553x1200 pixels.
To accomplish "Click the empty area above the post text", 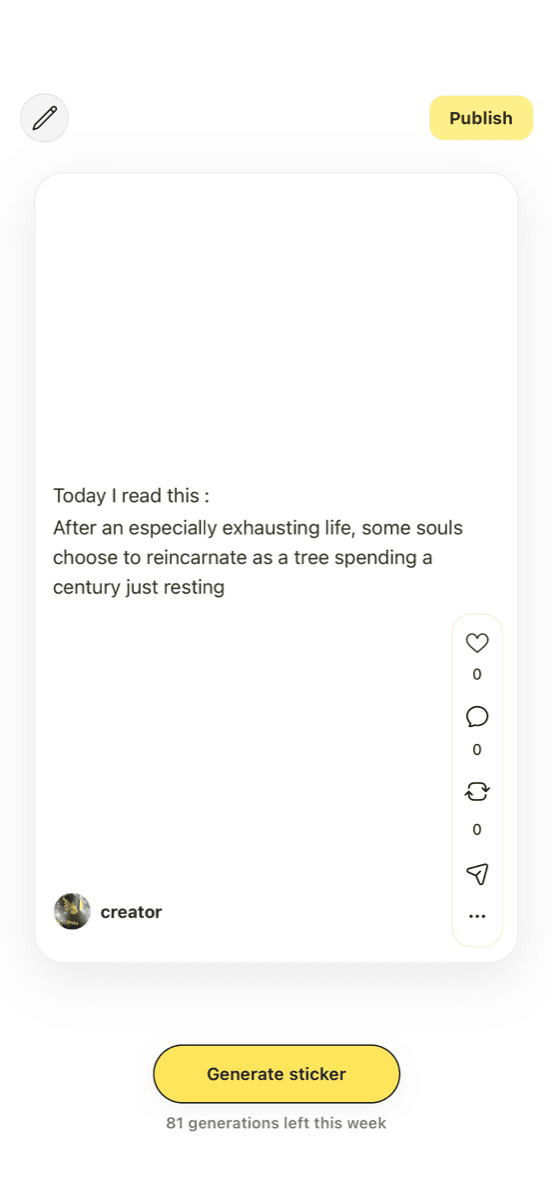I will click(276, 330).
